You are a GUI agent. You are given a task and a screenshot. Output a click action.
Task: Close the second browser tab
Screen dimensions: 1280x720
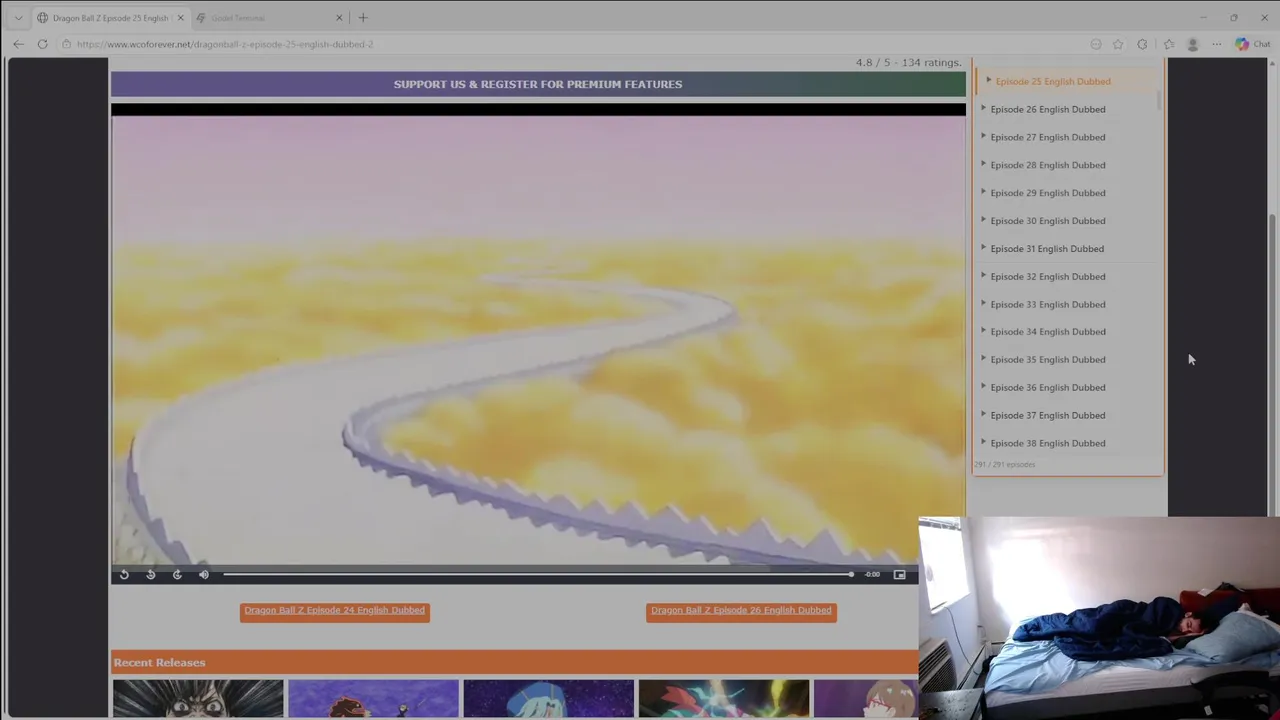pyautogui.click(x=338, y=18)
